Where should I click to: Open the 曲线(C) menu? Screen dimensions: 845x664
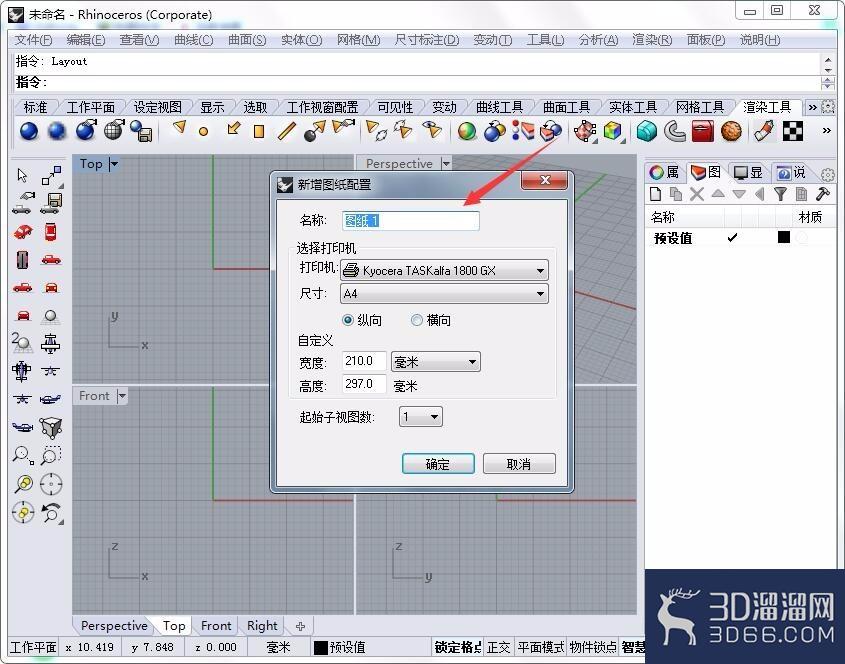point(193,40)
